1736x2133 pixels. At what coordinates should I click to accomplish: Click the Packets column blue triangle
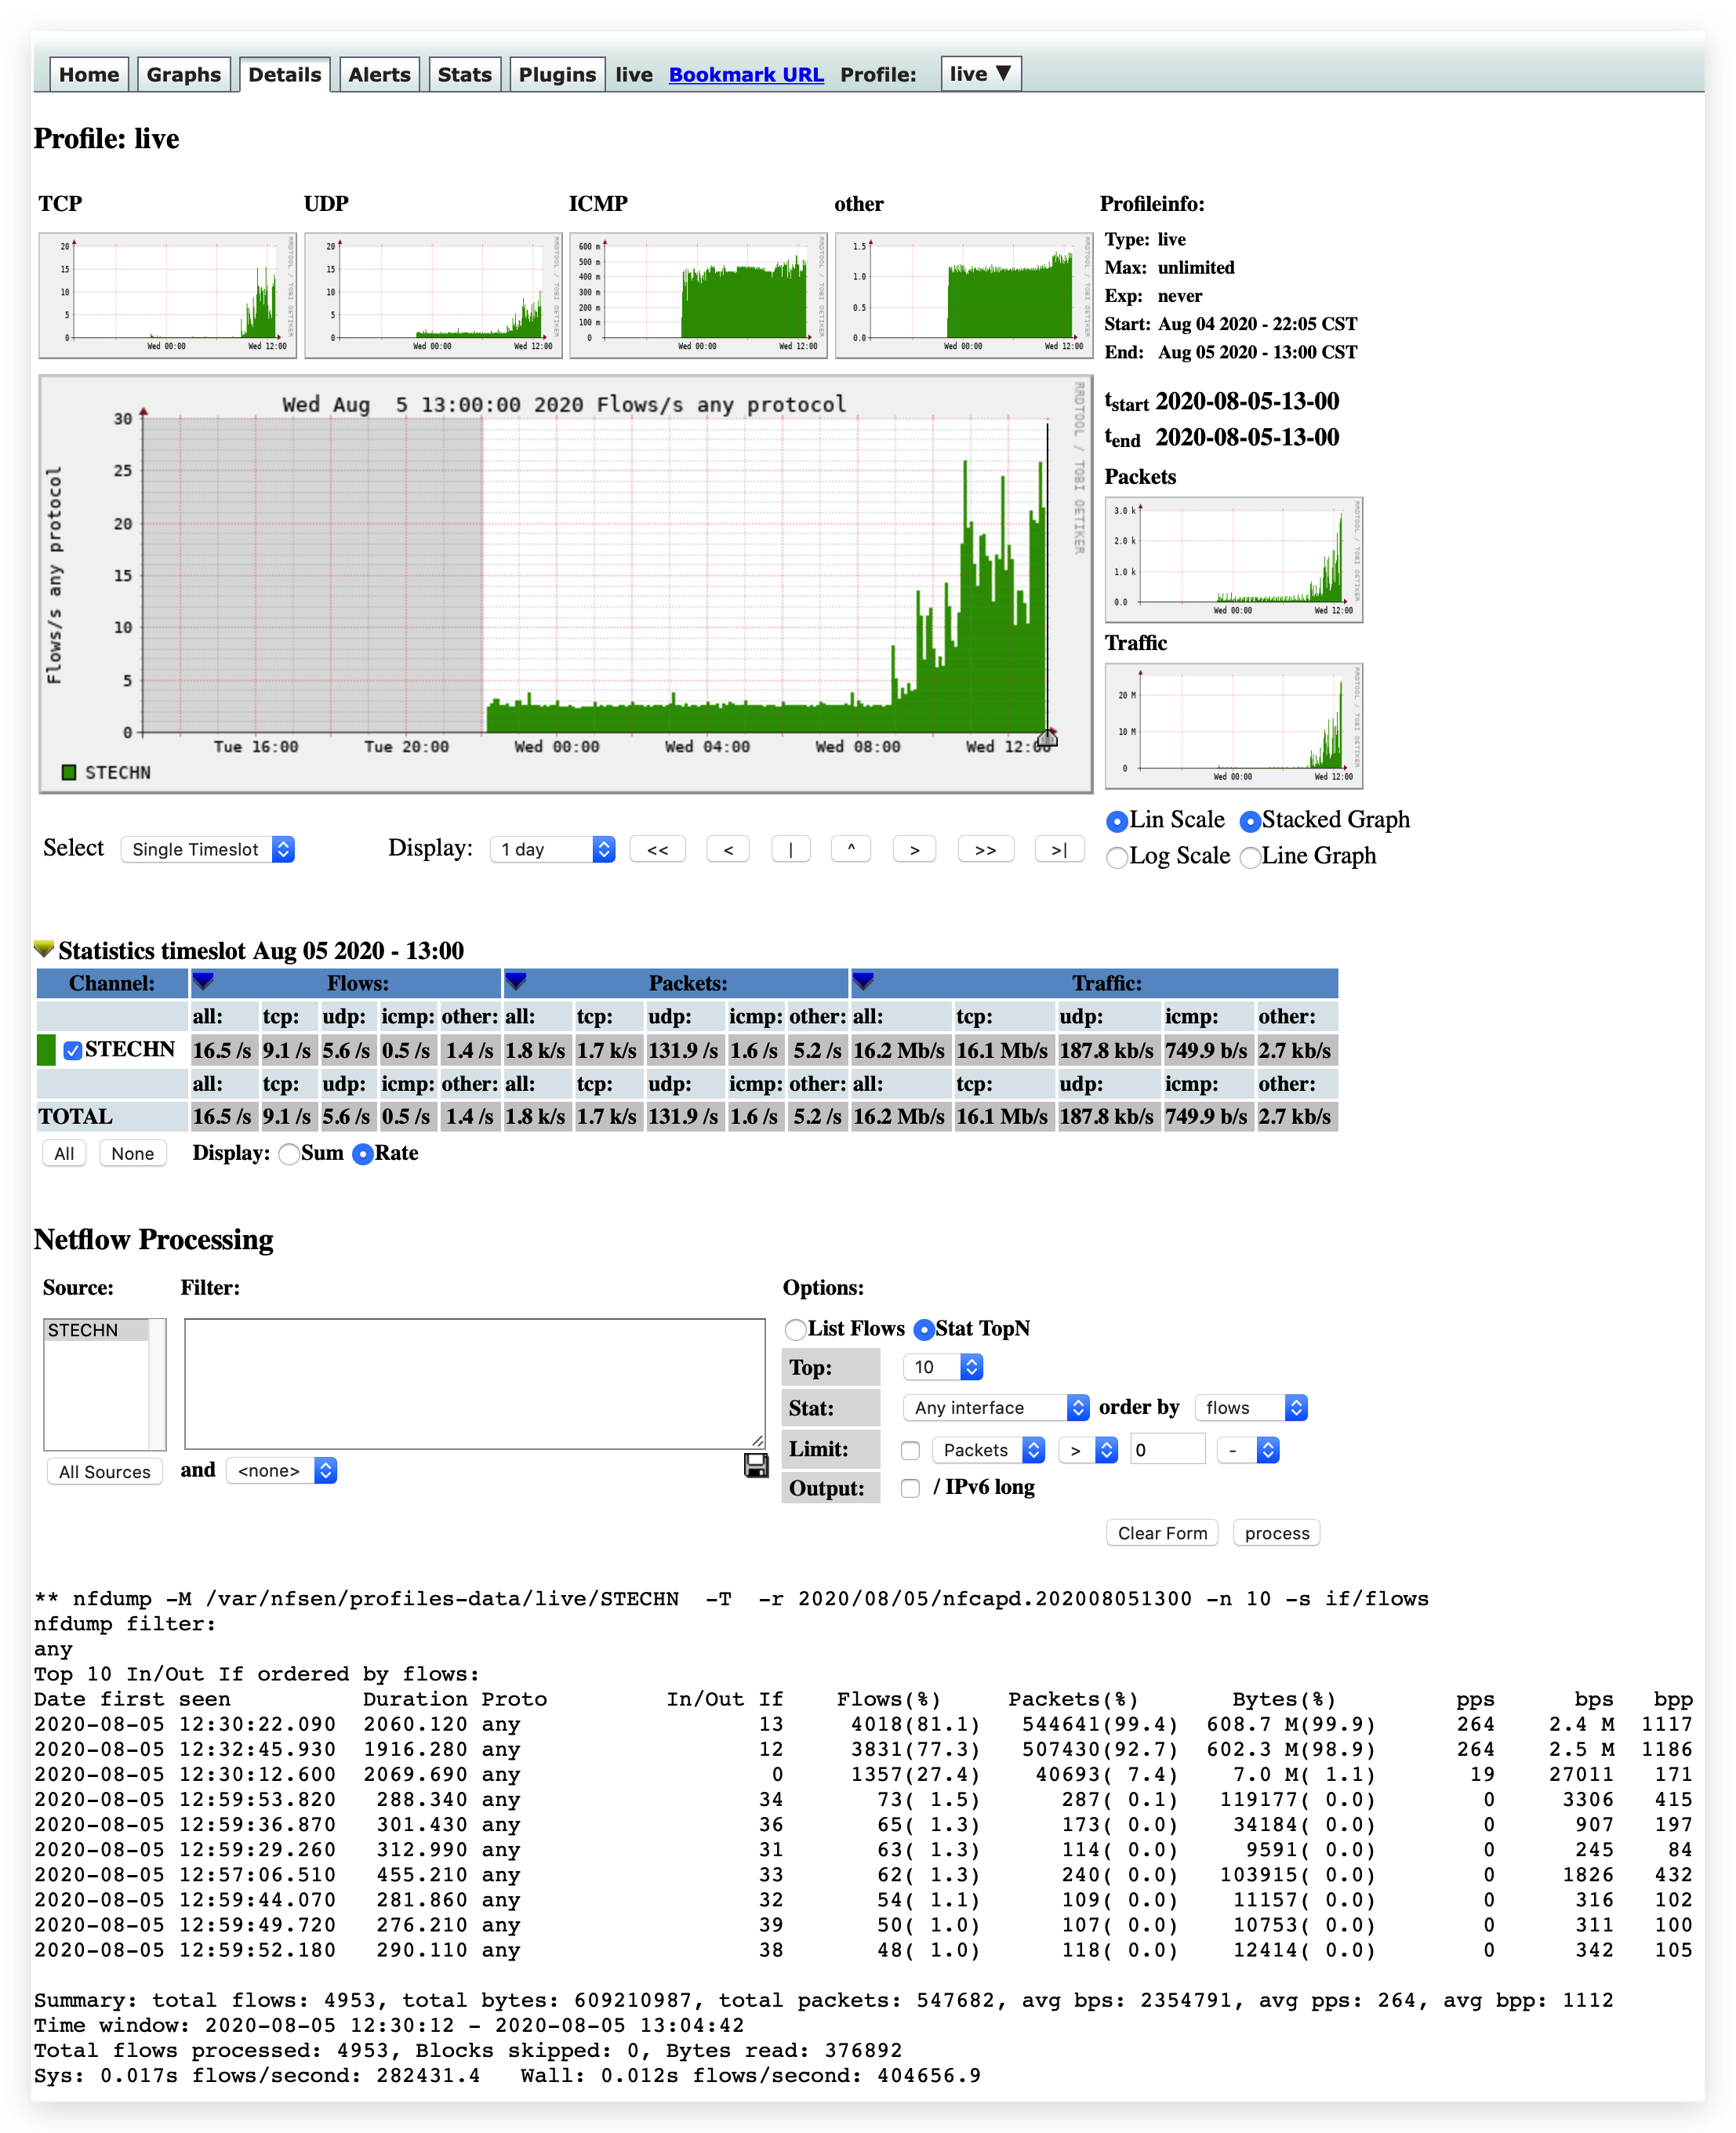(516, 981)
